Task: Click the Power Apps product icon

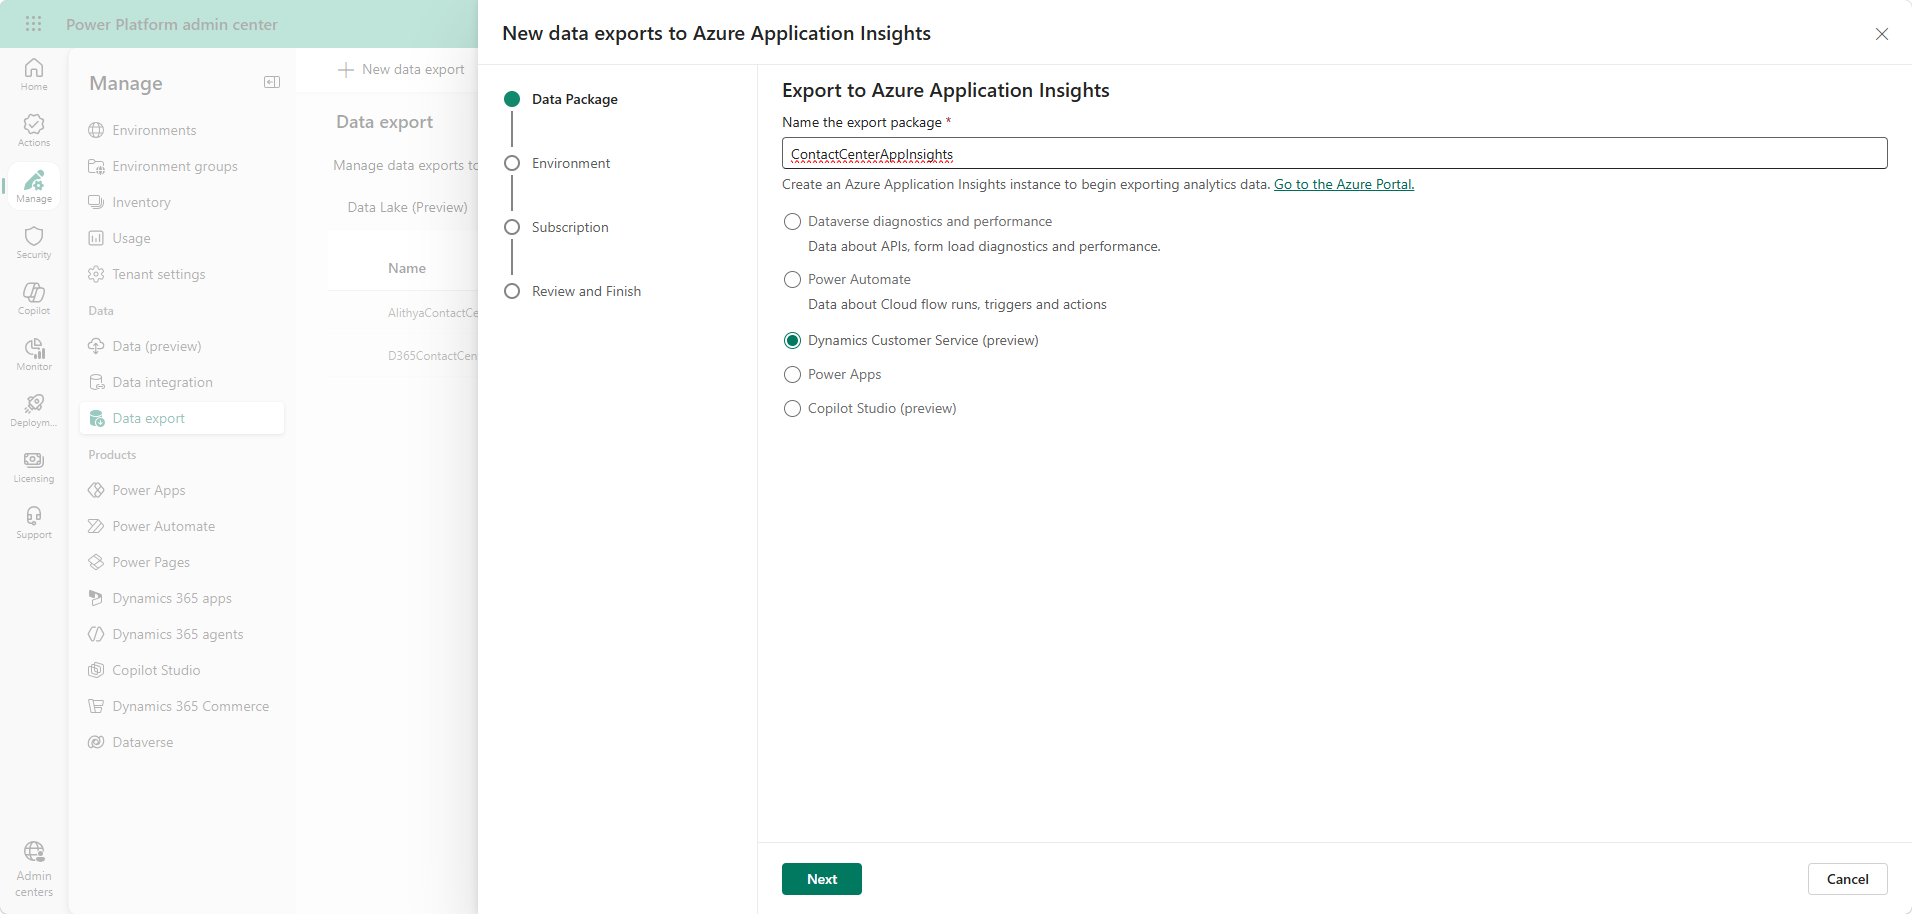Action: 96,490
